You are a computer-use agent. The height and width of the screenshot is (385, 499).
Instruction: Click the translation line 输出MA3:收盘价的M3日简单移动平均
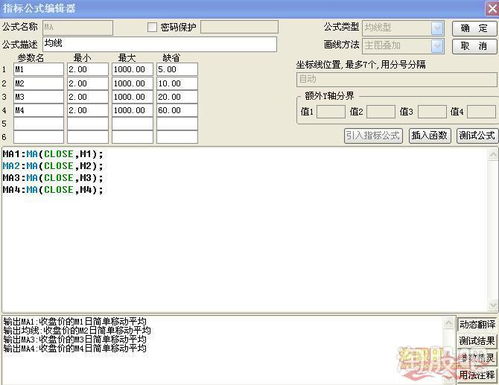[75, 339]
